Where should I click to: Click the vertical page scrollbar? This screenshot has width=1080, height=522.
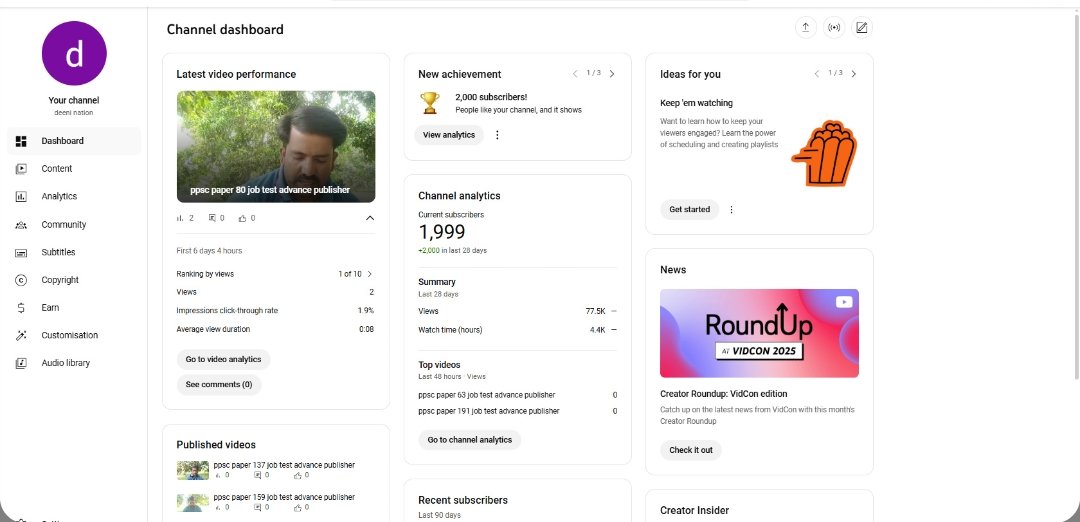pyautogui.click(x=1077, y=196)
